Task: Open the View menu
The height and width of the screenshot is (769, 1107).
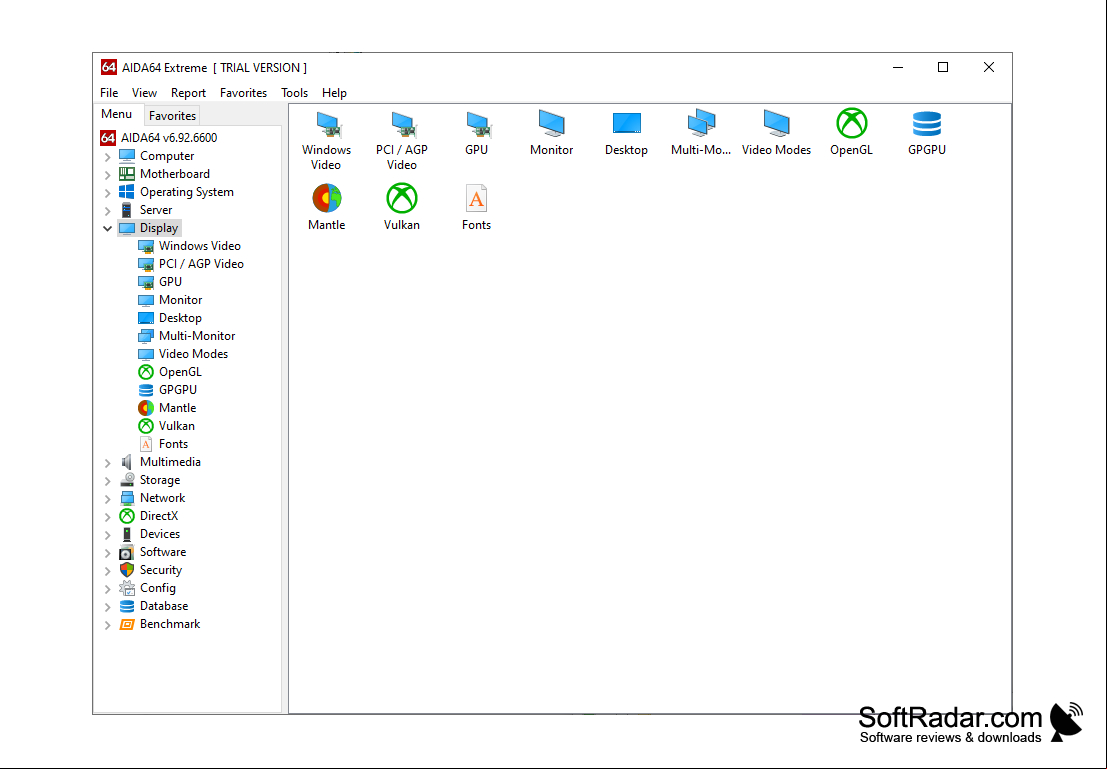Action: 144,93
